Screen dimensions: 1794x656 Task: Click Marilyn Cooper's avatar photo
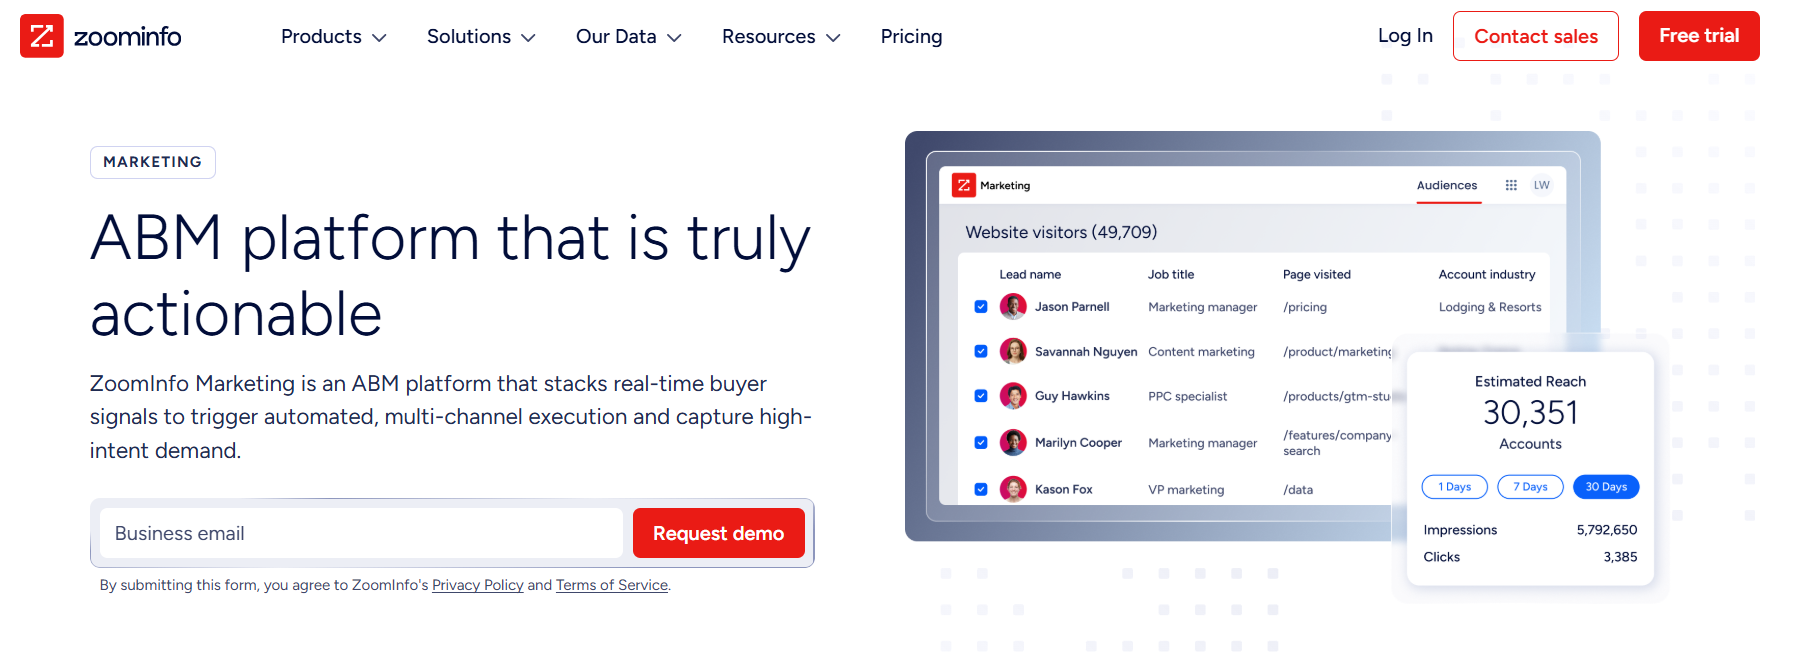click(x=1013, y=442)
